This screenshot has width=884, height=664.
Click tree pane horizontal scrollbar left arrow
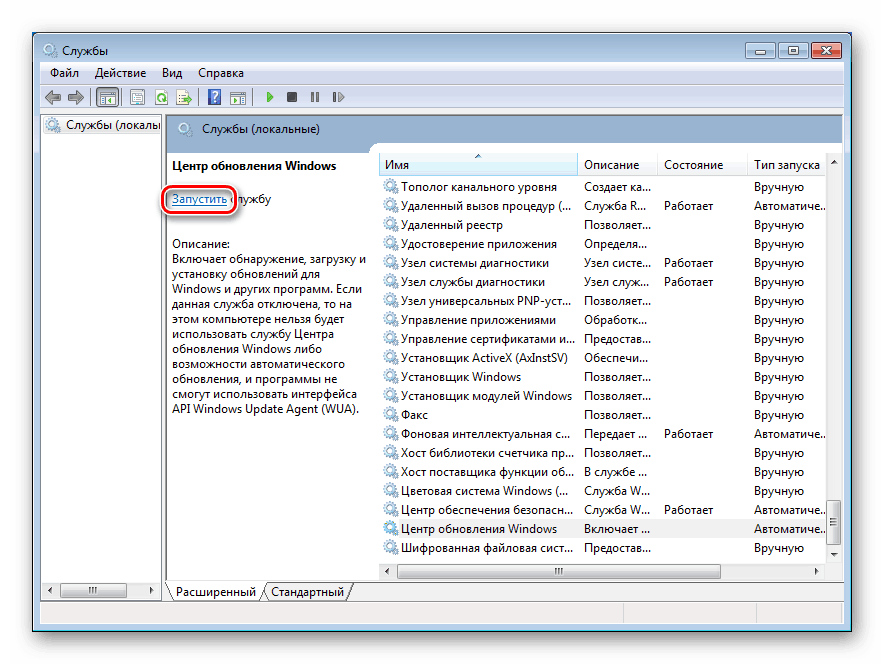(x=50, y=590)
